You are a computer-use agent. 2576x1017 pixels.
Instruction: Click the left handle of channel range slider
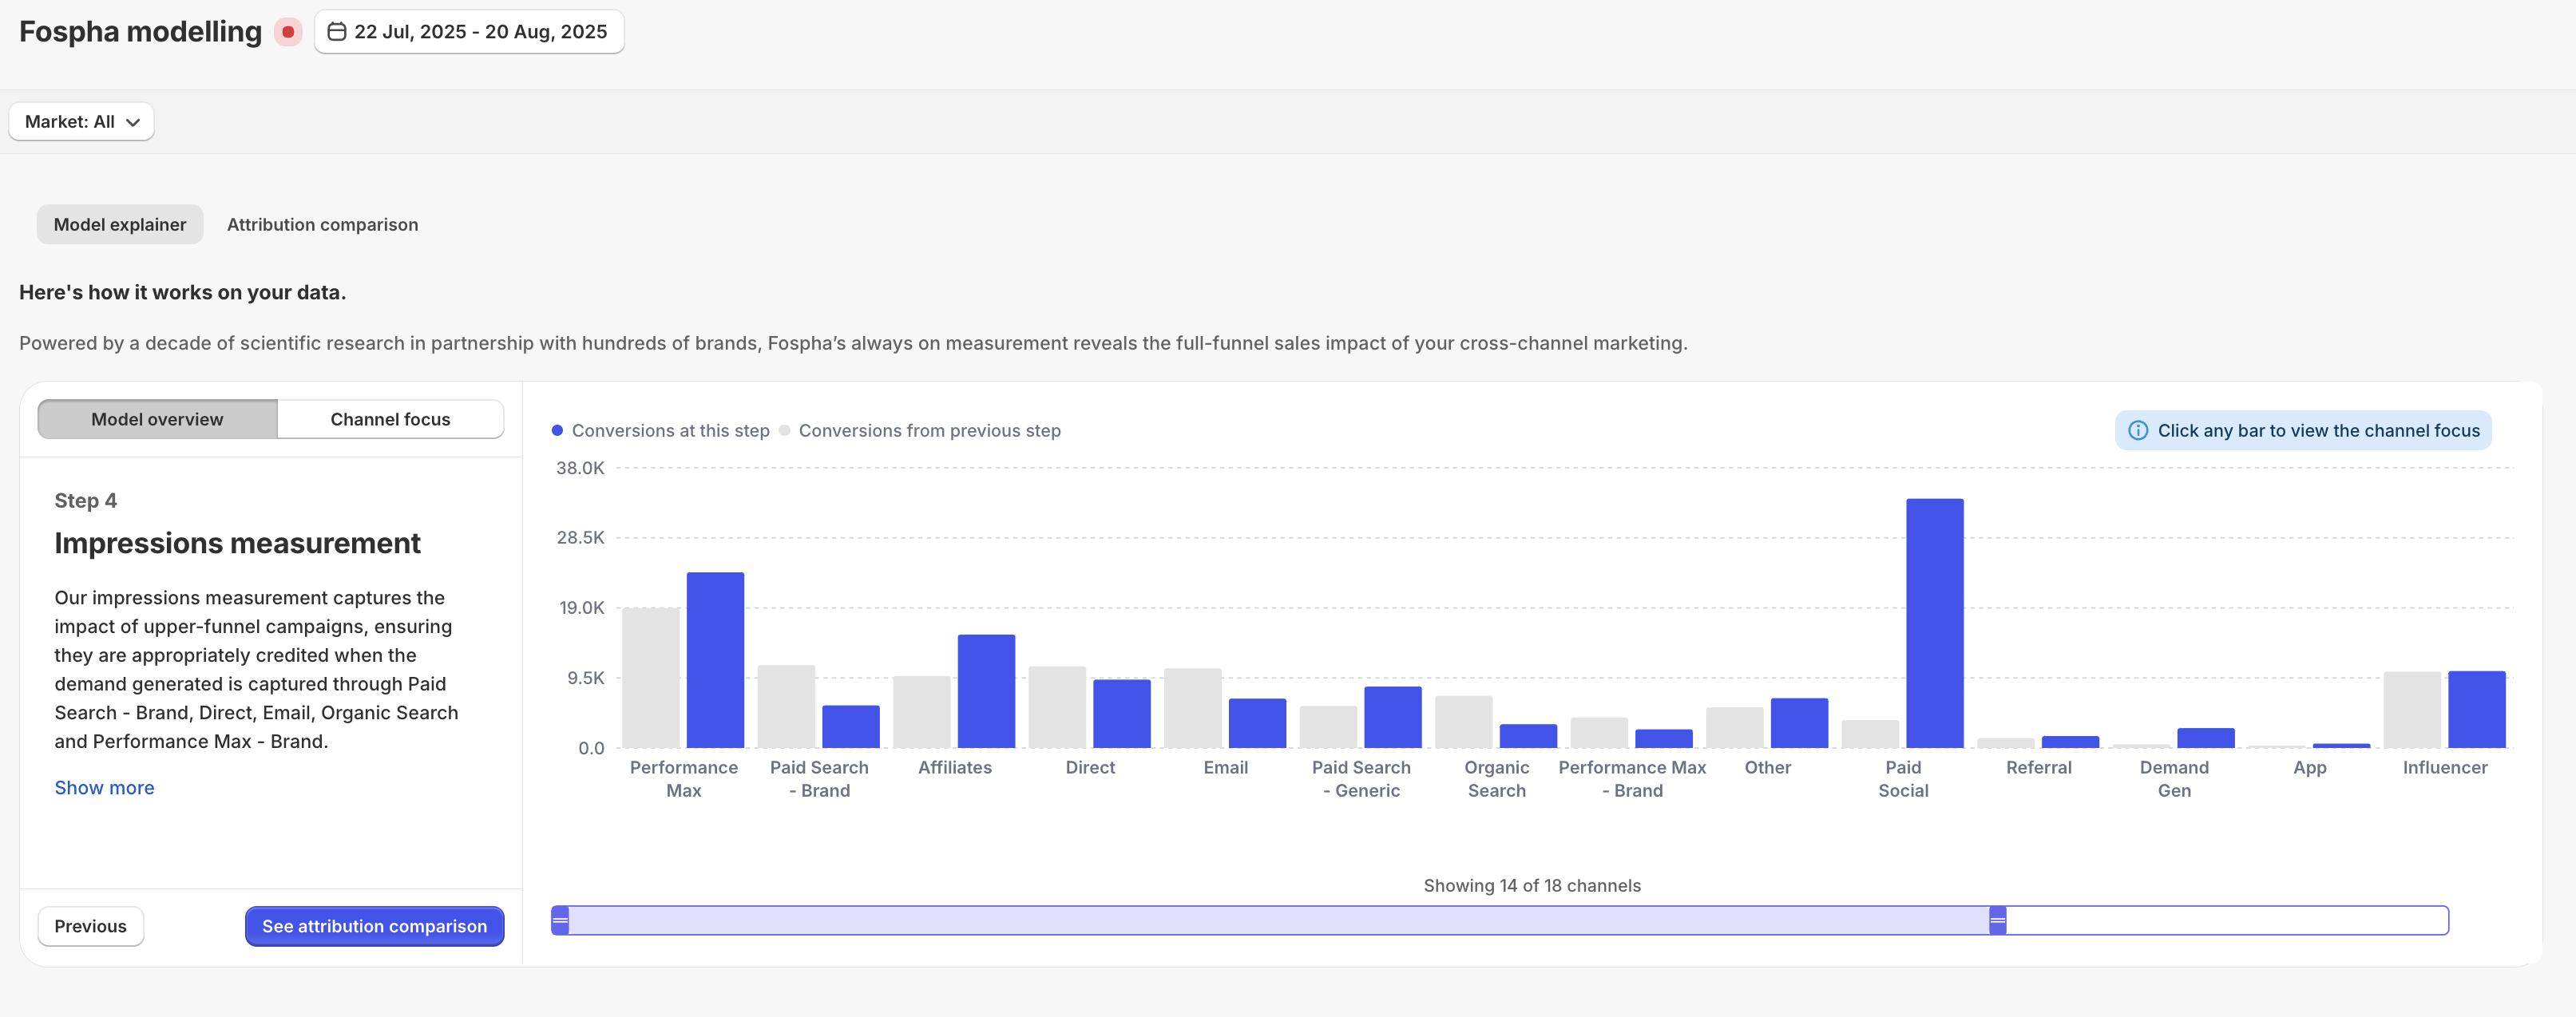(561, 920)
